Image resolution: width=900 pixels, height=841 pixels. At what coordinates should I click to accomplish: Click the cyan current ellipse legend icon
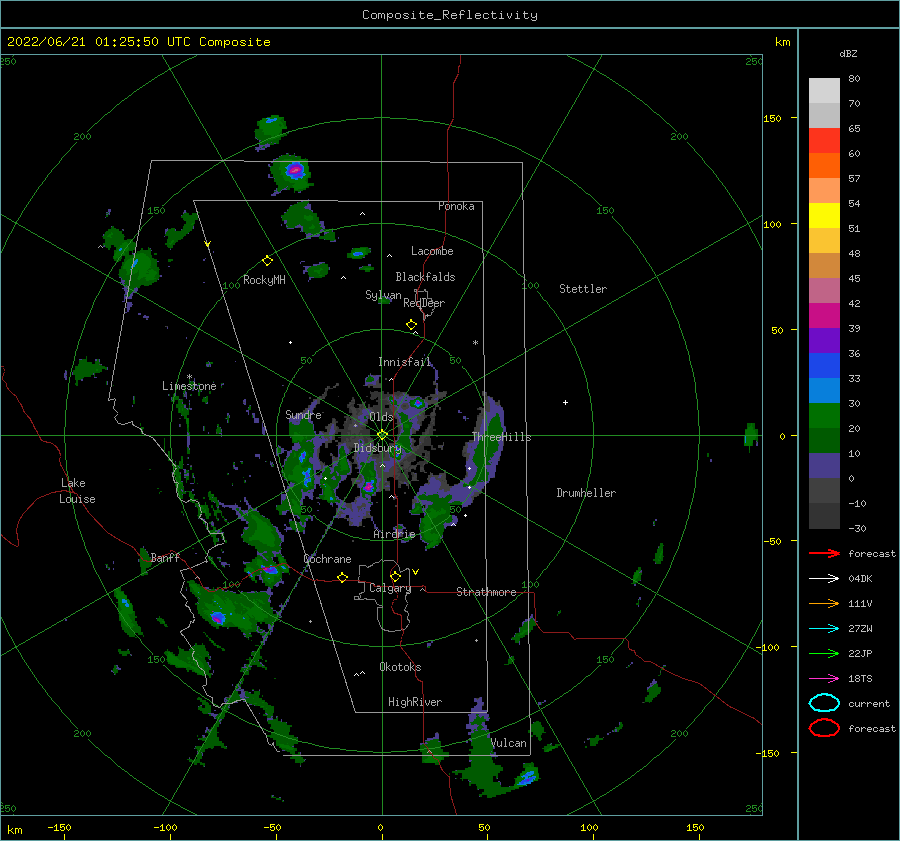[x=824, y=703]
